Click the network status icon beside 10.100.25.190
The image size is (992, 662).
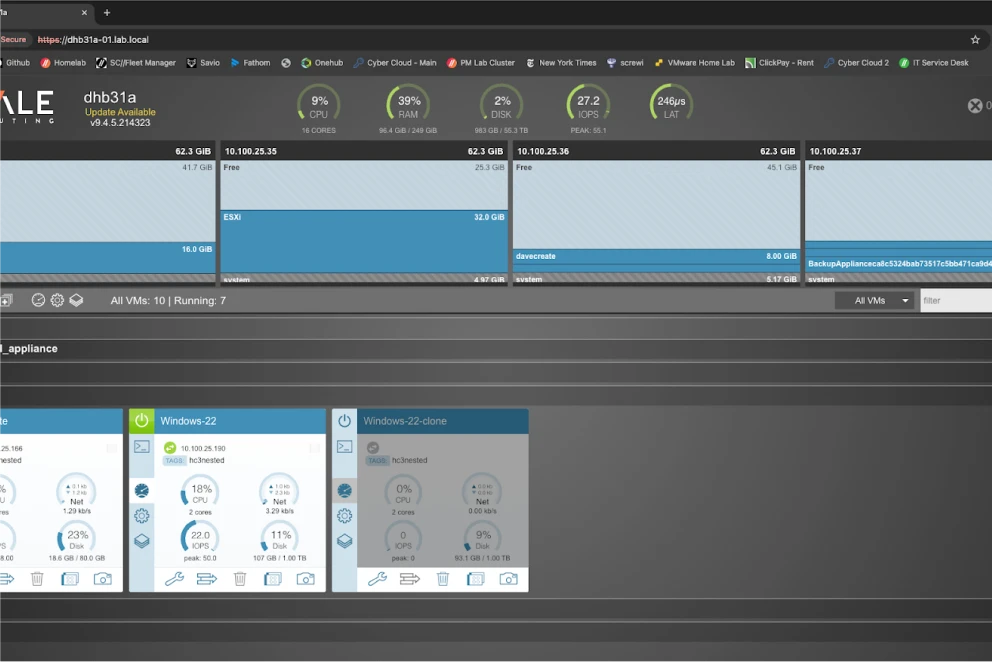[170, 447]
